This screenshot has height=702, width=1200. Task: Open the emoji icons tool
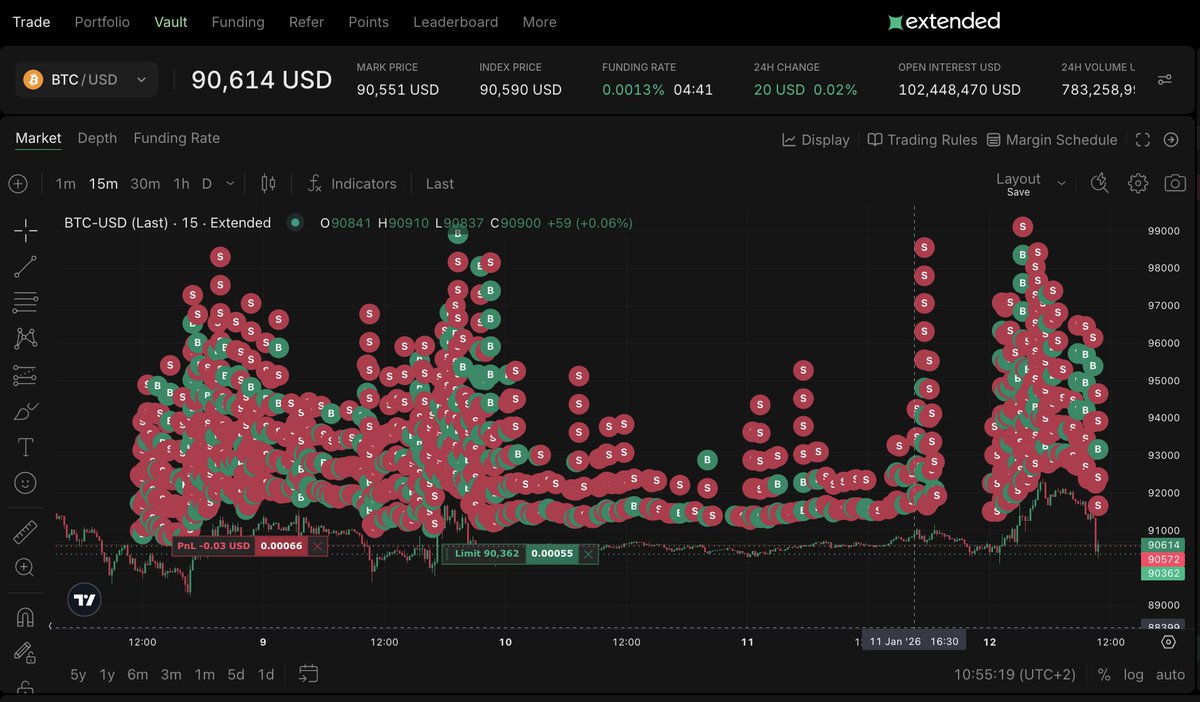pos(26,483)
